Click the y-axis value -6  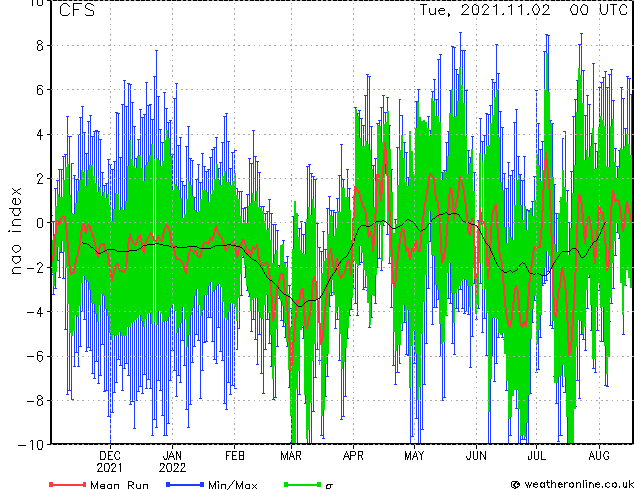pyautogui.click(x=35, y=356)
